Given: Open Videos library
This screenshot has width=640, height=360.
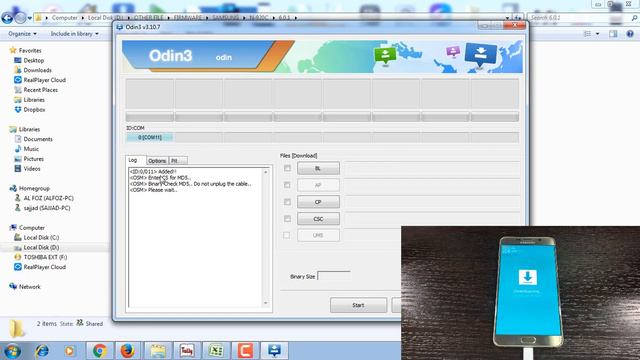Looking at the screenshot, I should [32, 169].
